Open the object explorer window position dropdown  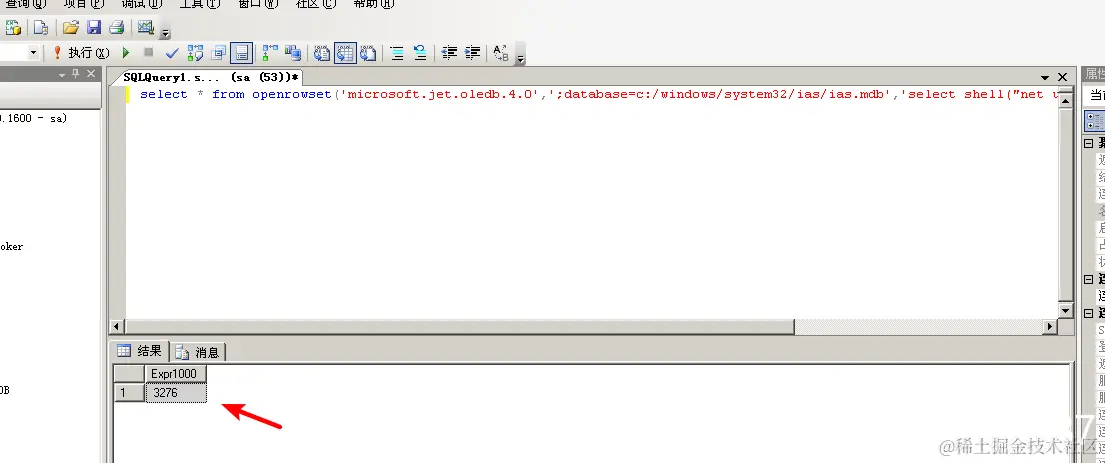pyautogui.click(x=62, y=74)
